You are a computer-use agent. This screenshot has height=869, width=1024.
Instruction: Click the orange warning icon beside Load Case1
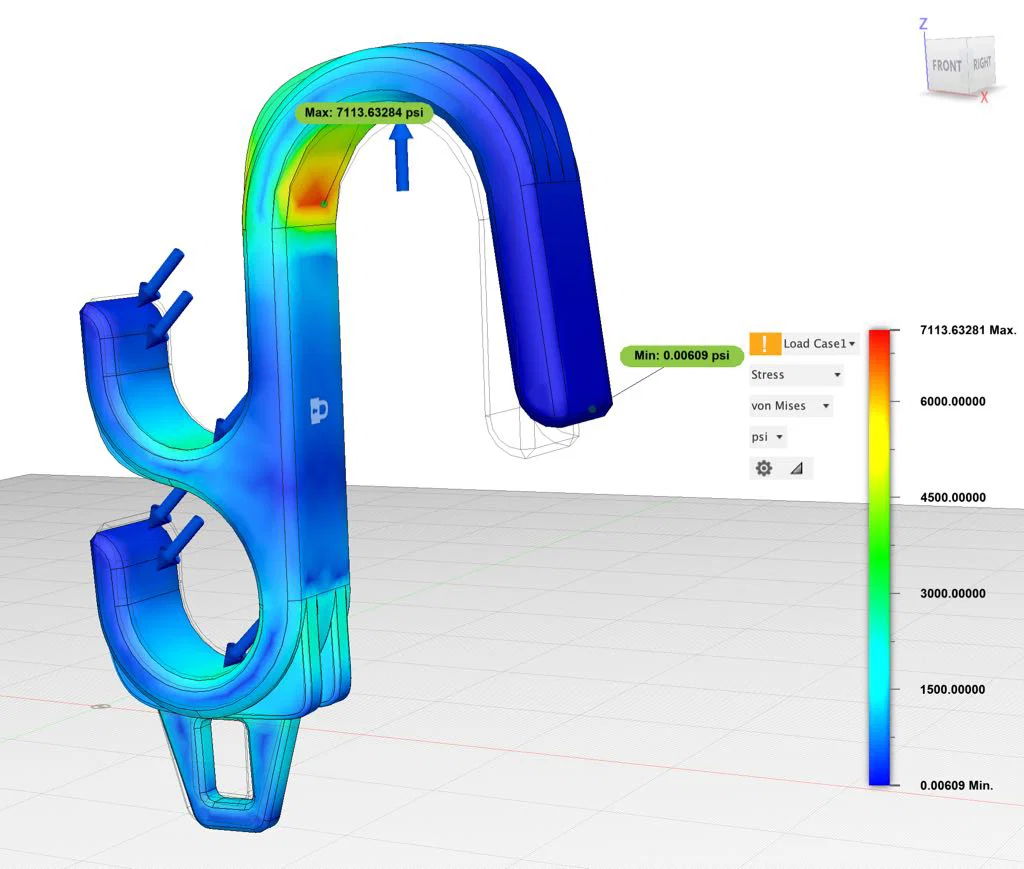pos(765,343)
